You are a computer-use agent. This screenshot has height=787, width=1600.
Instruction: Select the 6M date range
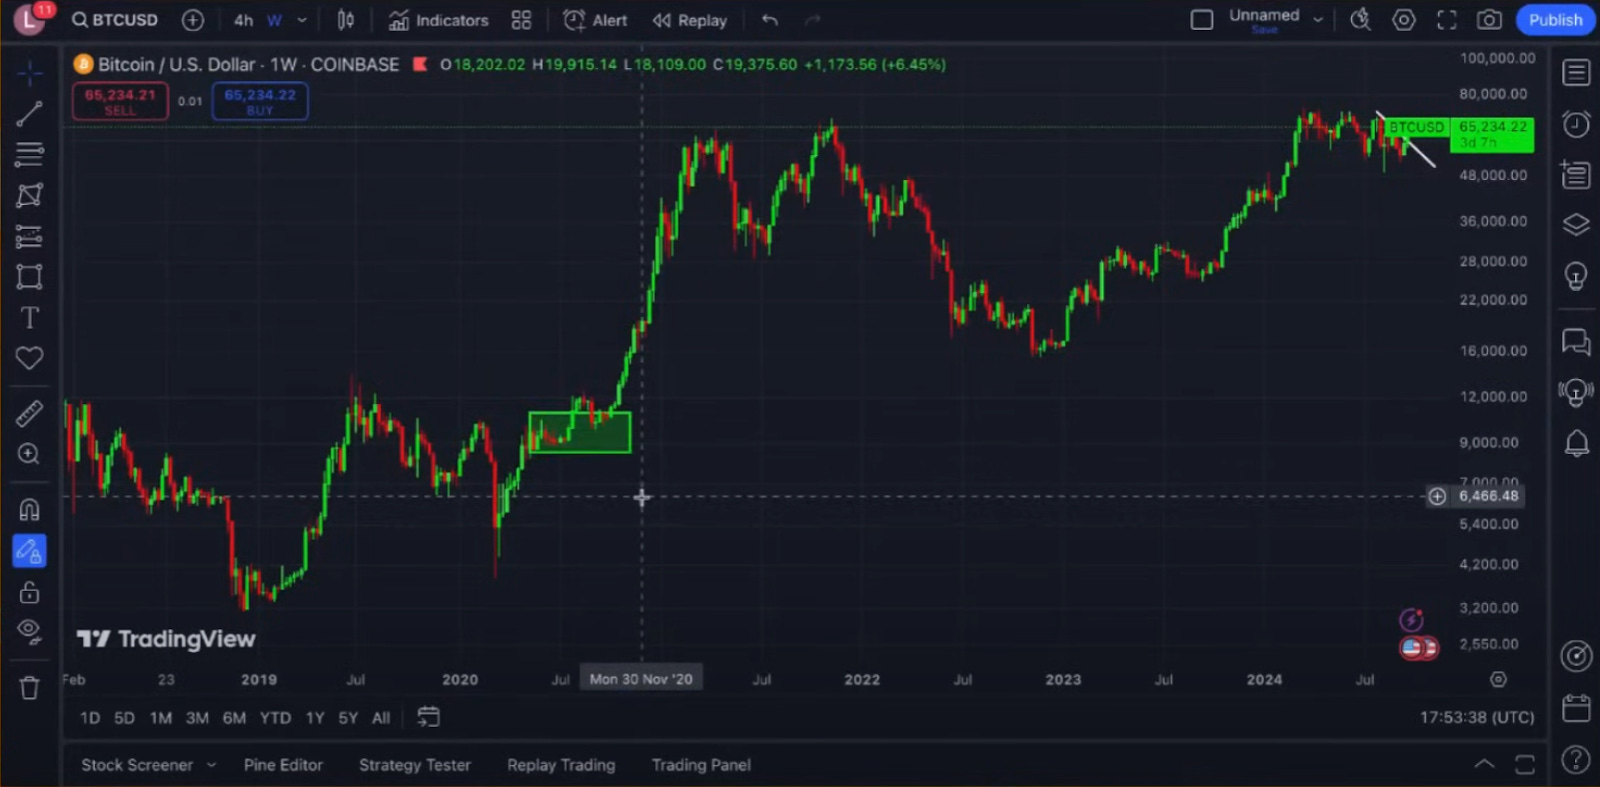(x=234, y=718)
